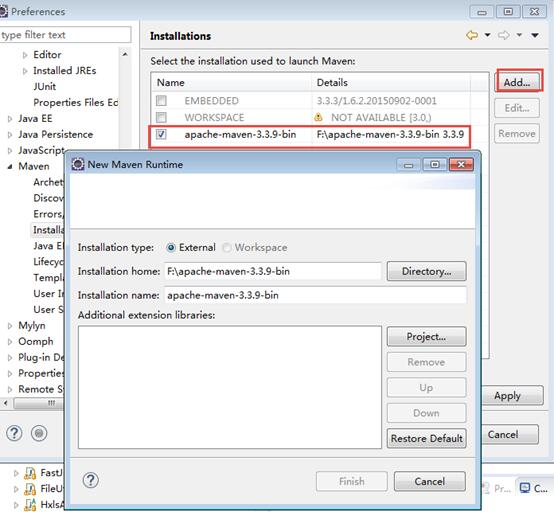
Task: Expand the Java EE tree node
Action: (10, 119)
